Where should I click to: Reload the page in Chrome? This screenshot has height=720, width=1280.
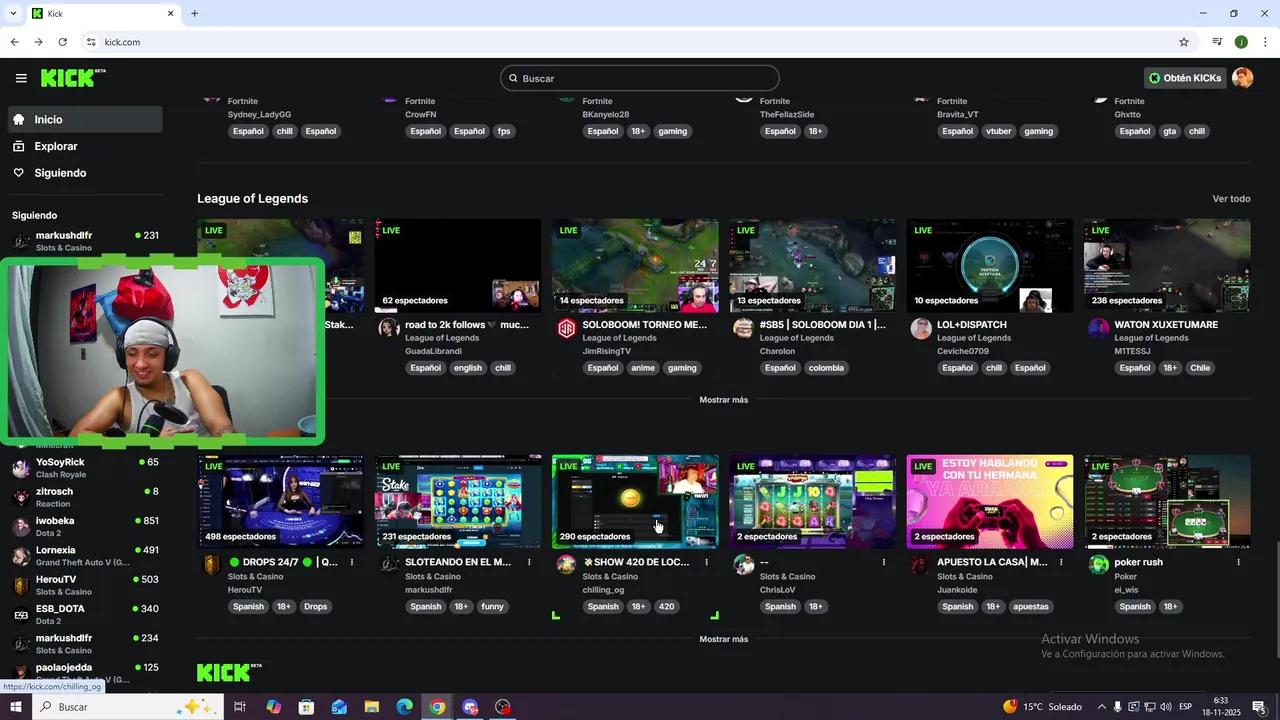[62, 42]
